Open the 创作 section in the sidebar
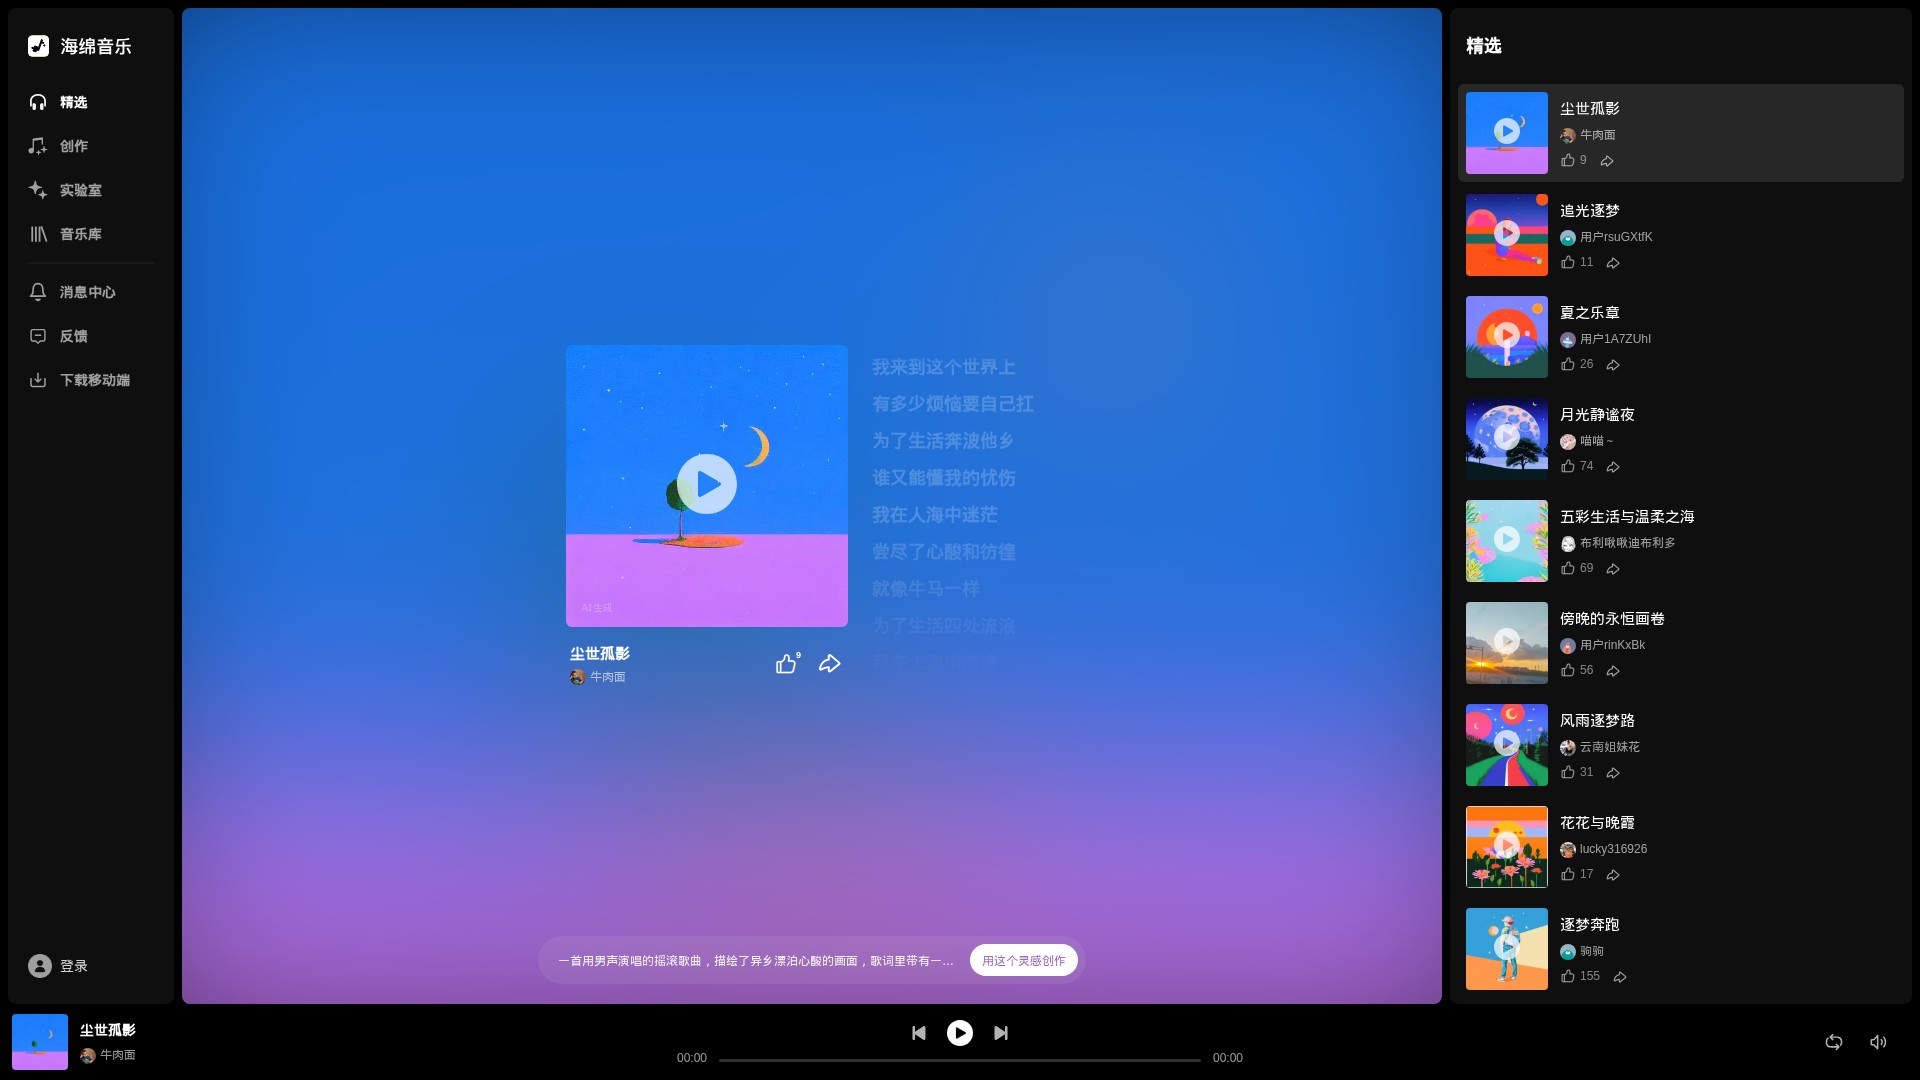 coord(73,146)
